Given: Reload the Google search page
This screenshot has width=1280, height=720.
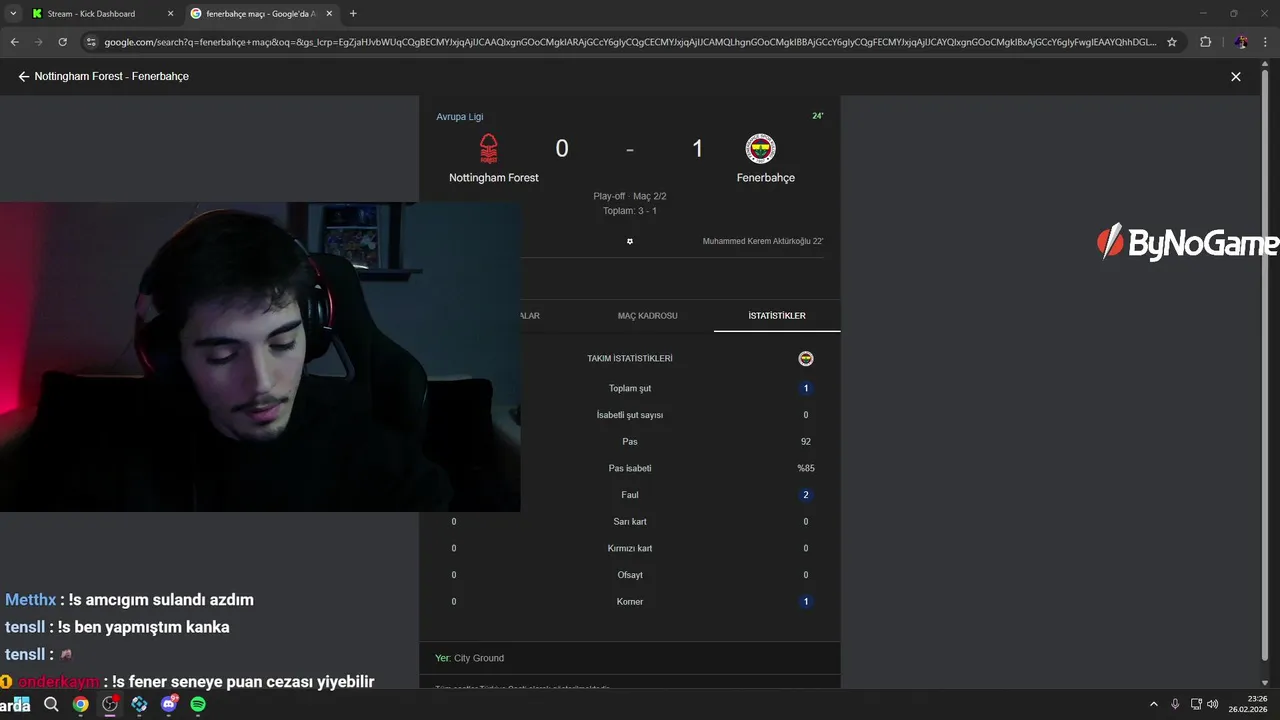Looking at the screenshot, I should (x=63, y=42).
